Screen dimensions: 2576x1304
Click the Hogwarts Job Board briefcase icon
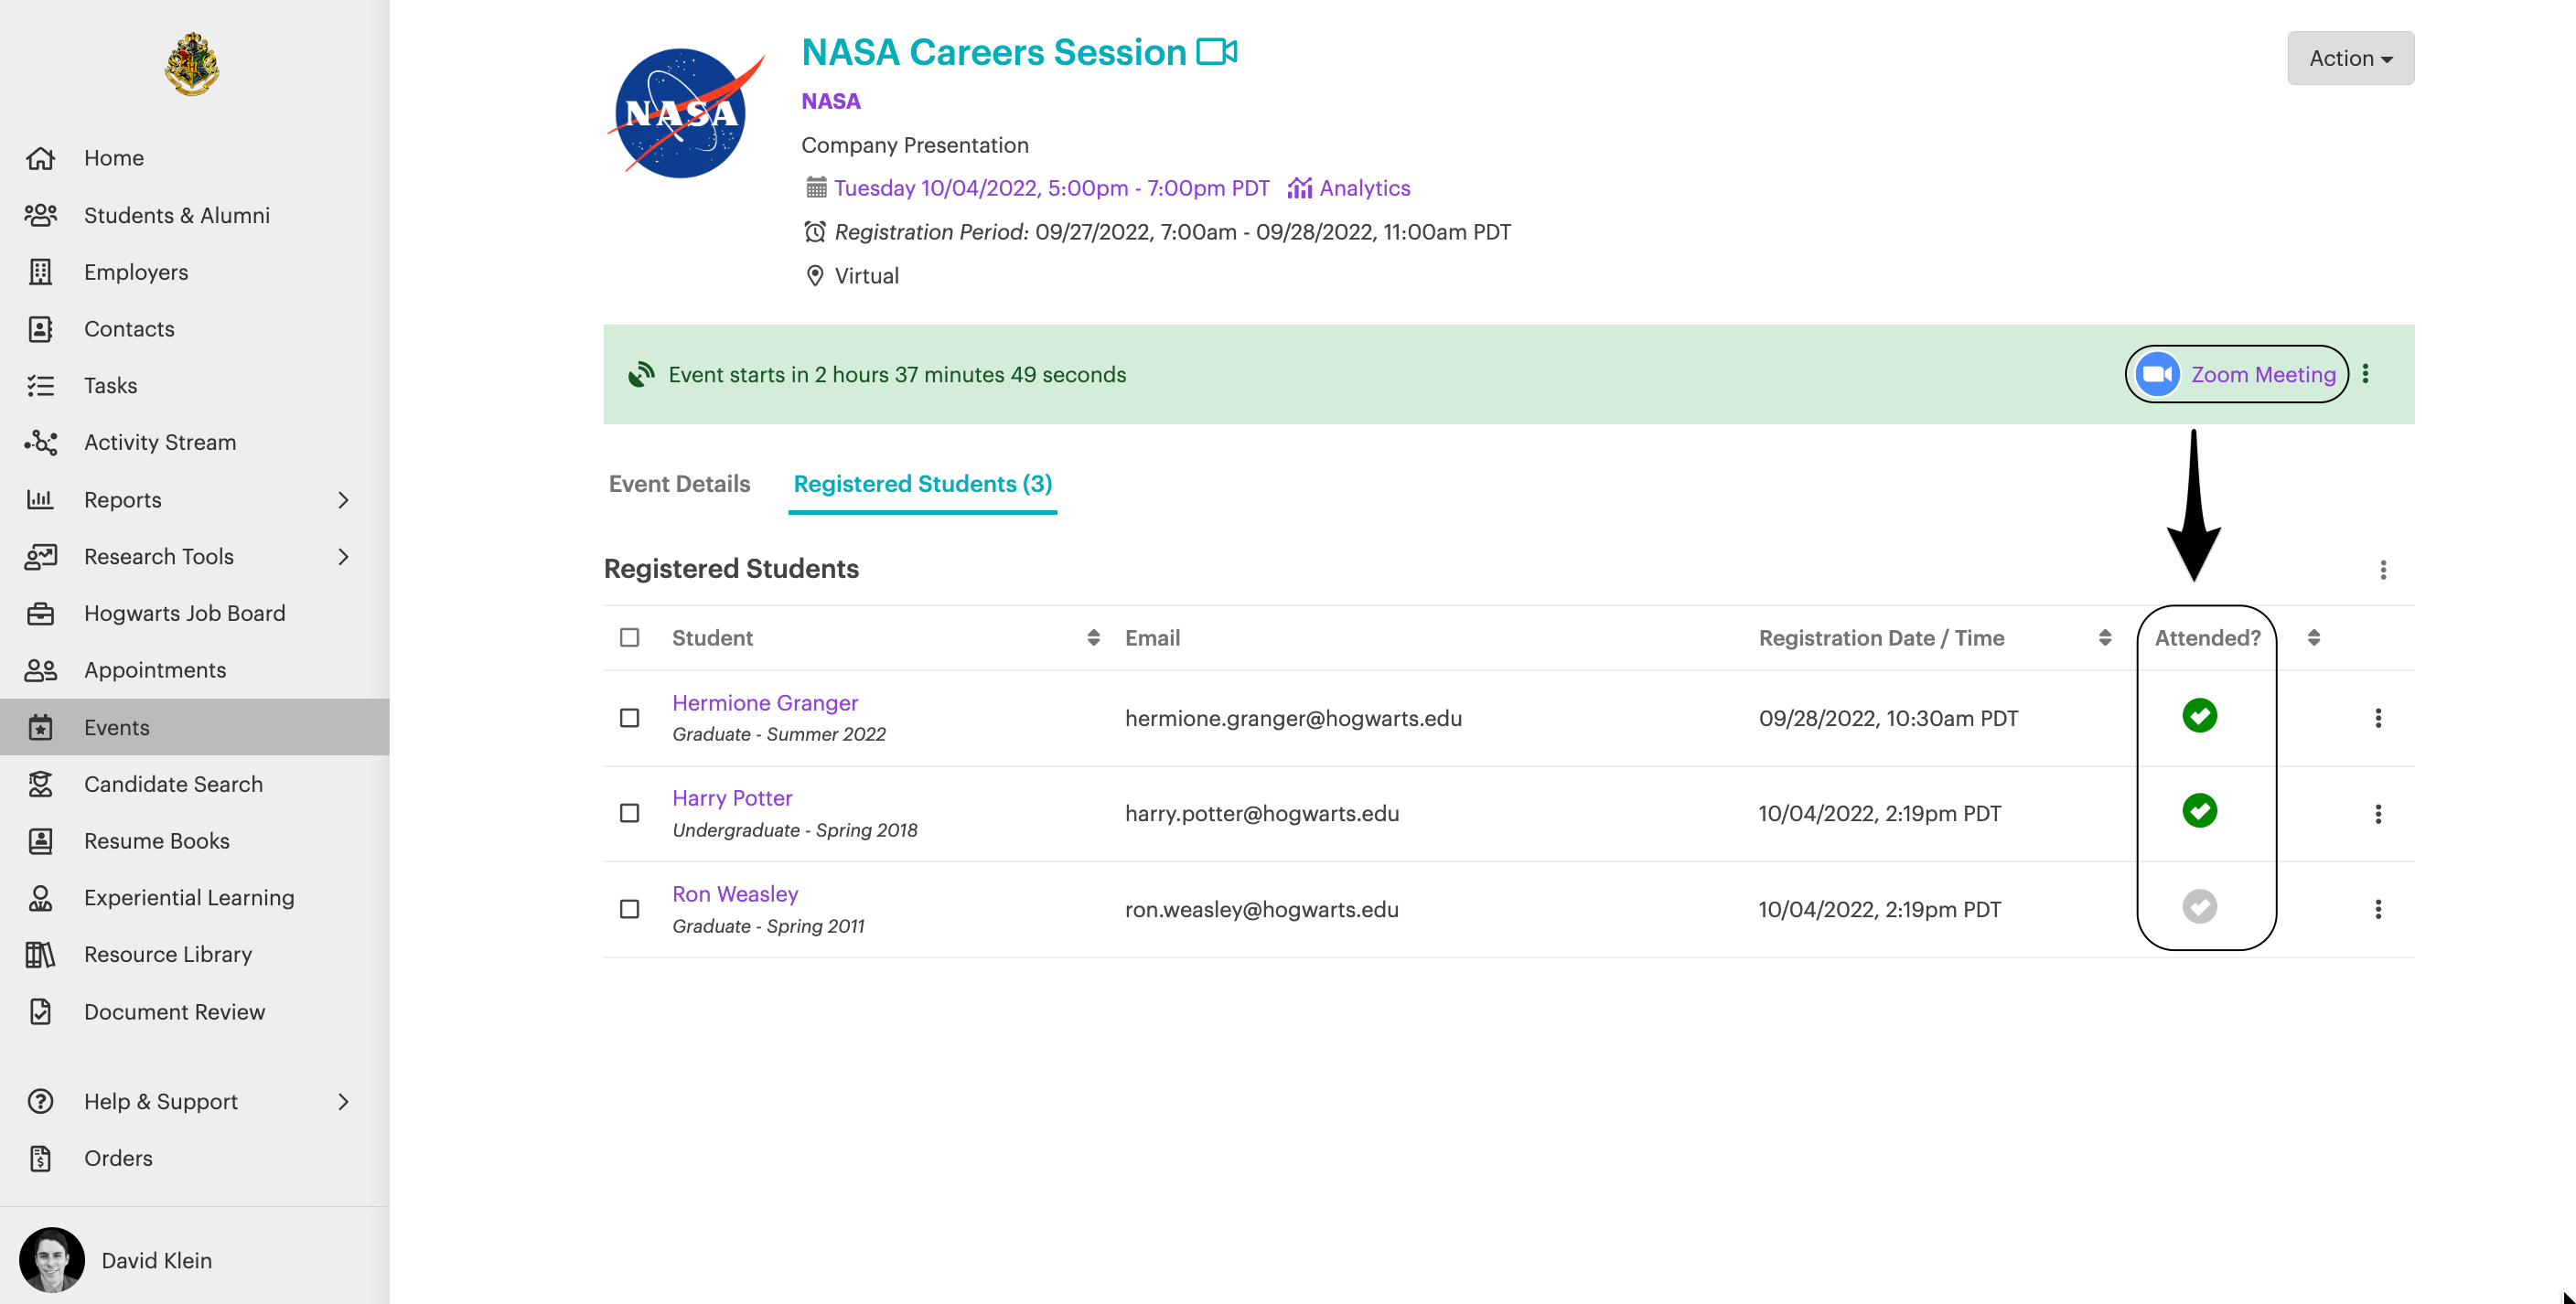click(40, 613)
